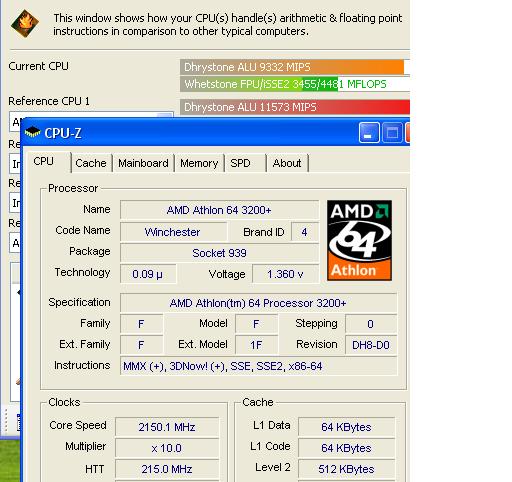512x482 pixels.
Task: Minimize the CPU-Z window
Action: (369, 133)
